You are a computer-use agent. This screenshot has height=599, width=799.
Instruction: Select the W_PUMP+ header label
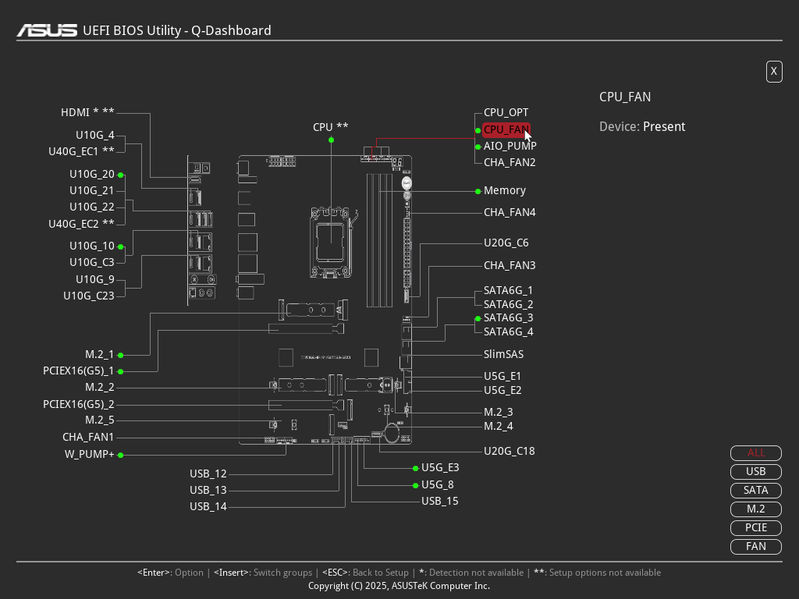[x=89, y=454]
